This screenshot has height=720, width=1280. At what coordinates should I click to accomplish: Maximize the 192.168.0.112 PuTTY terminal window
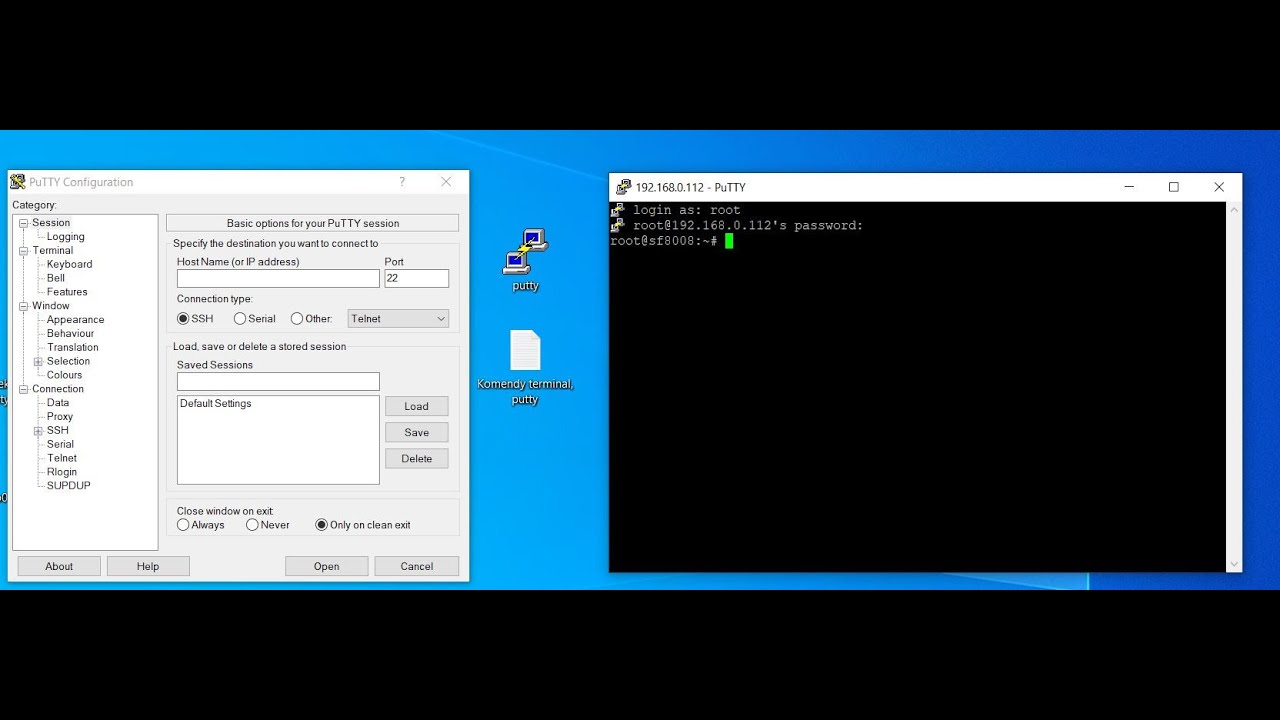[x=1174, y=187]
